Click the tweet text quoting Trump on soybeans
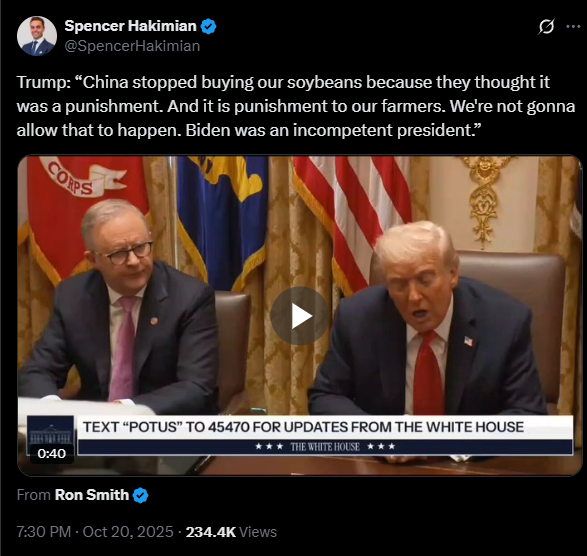 tap(296, 106)
